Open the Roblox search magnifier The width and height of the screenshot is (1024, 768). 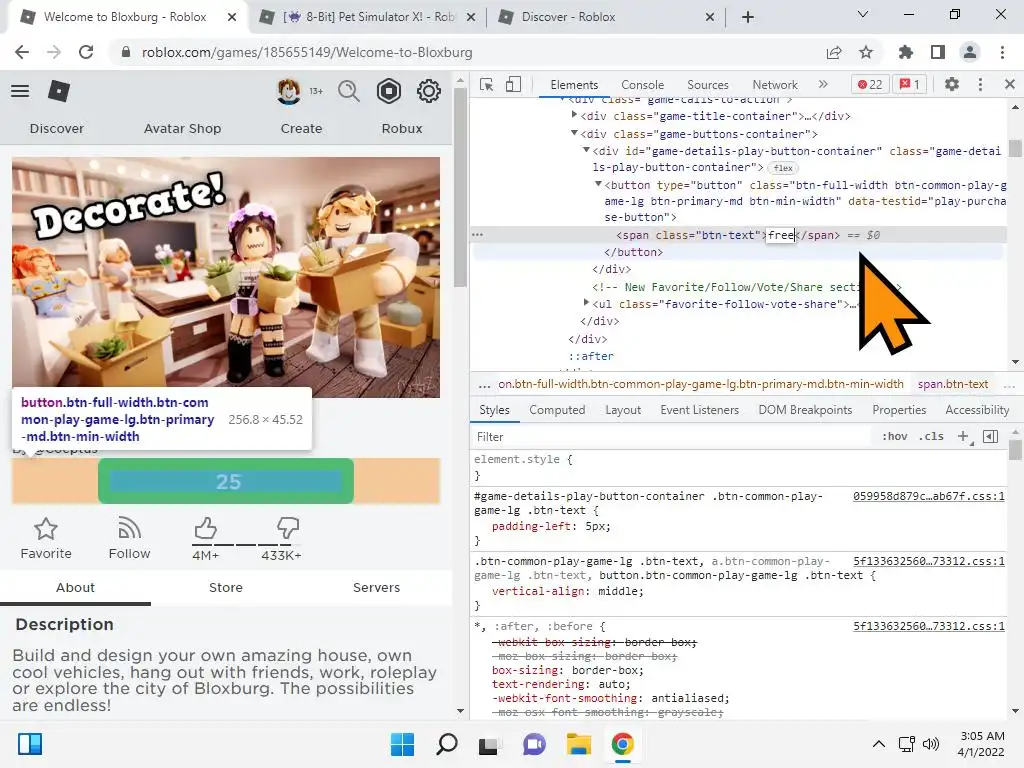coord(349,91)
